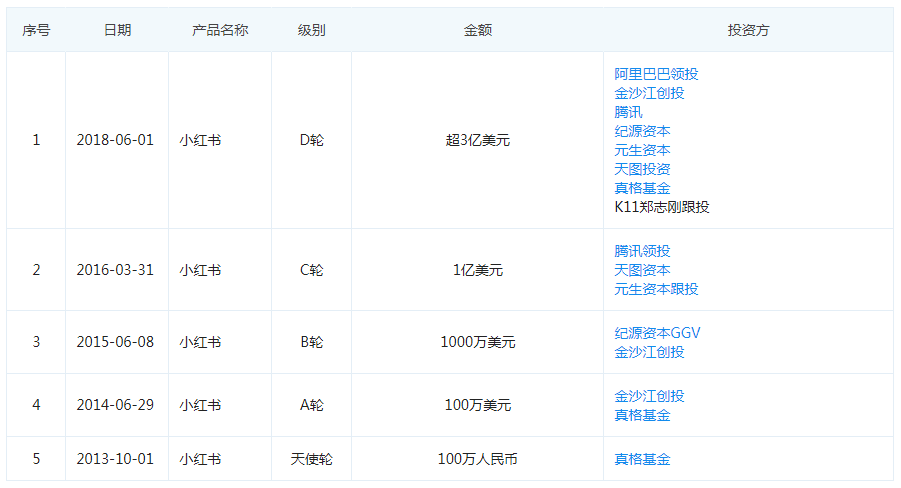The image size is (901, 488).
Task: Click 小红书 in the 2015-06-08 row
Action: coord(200,342)
